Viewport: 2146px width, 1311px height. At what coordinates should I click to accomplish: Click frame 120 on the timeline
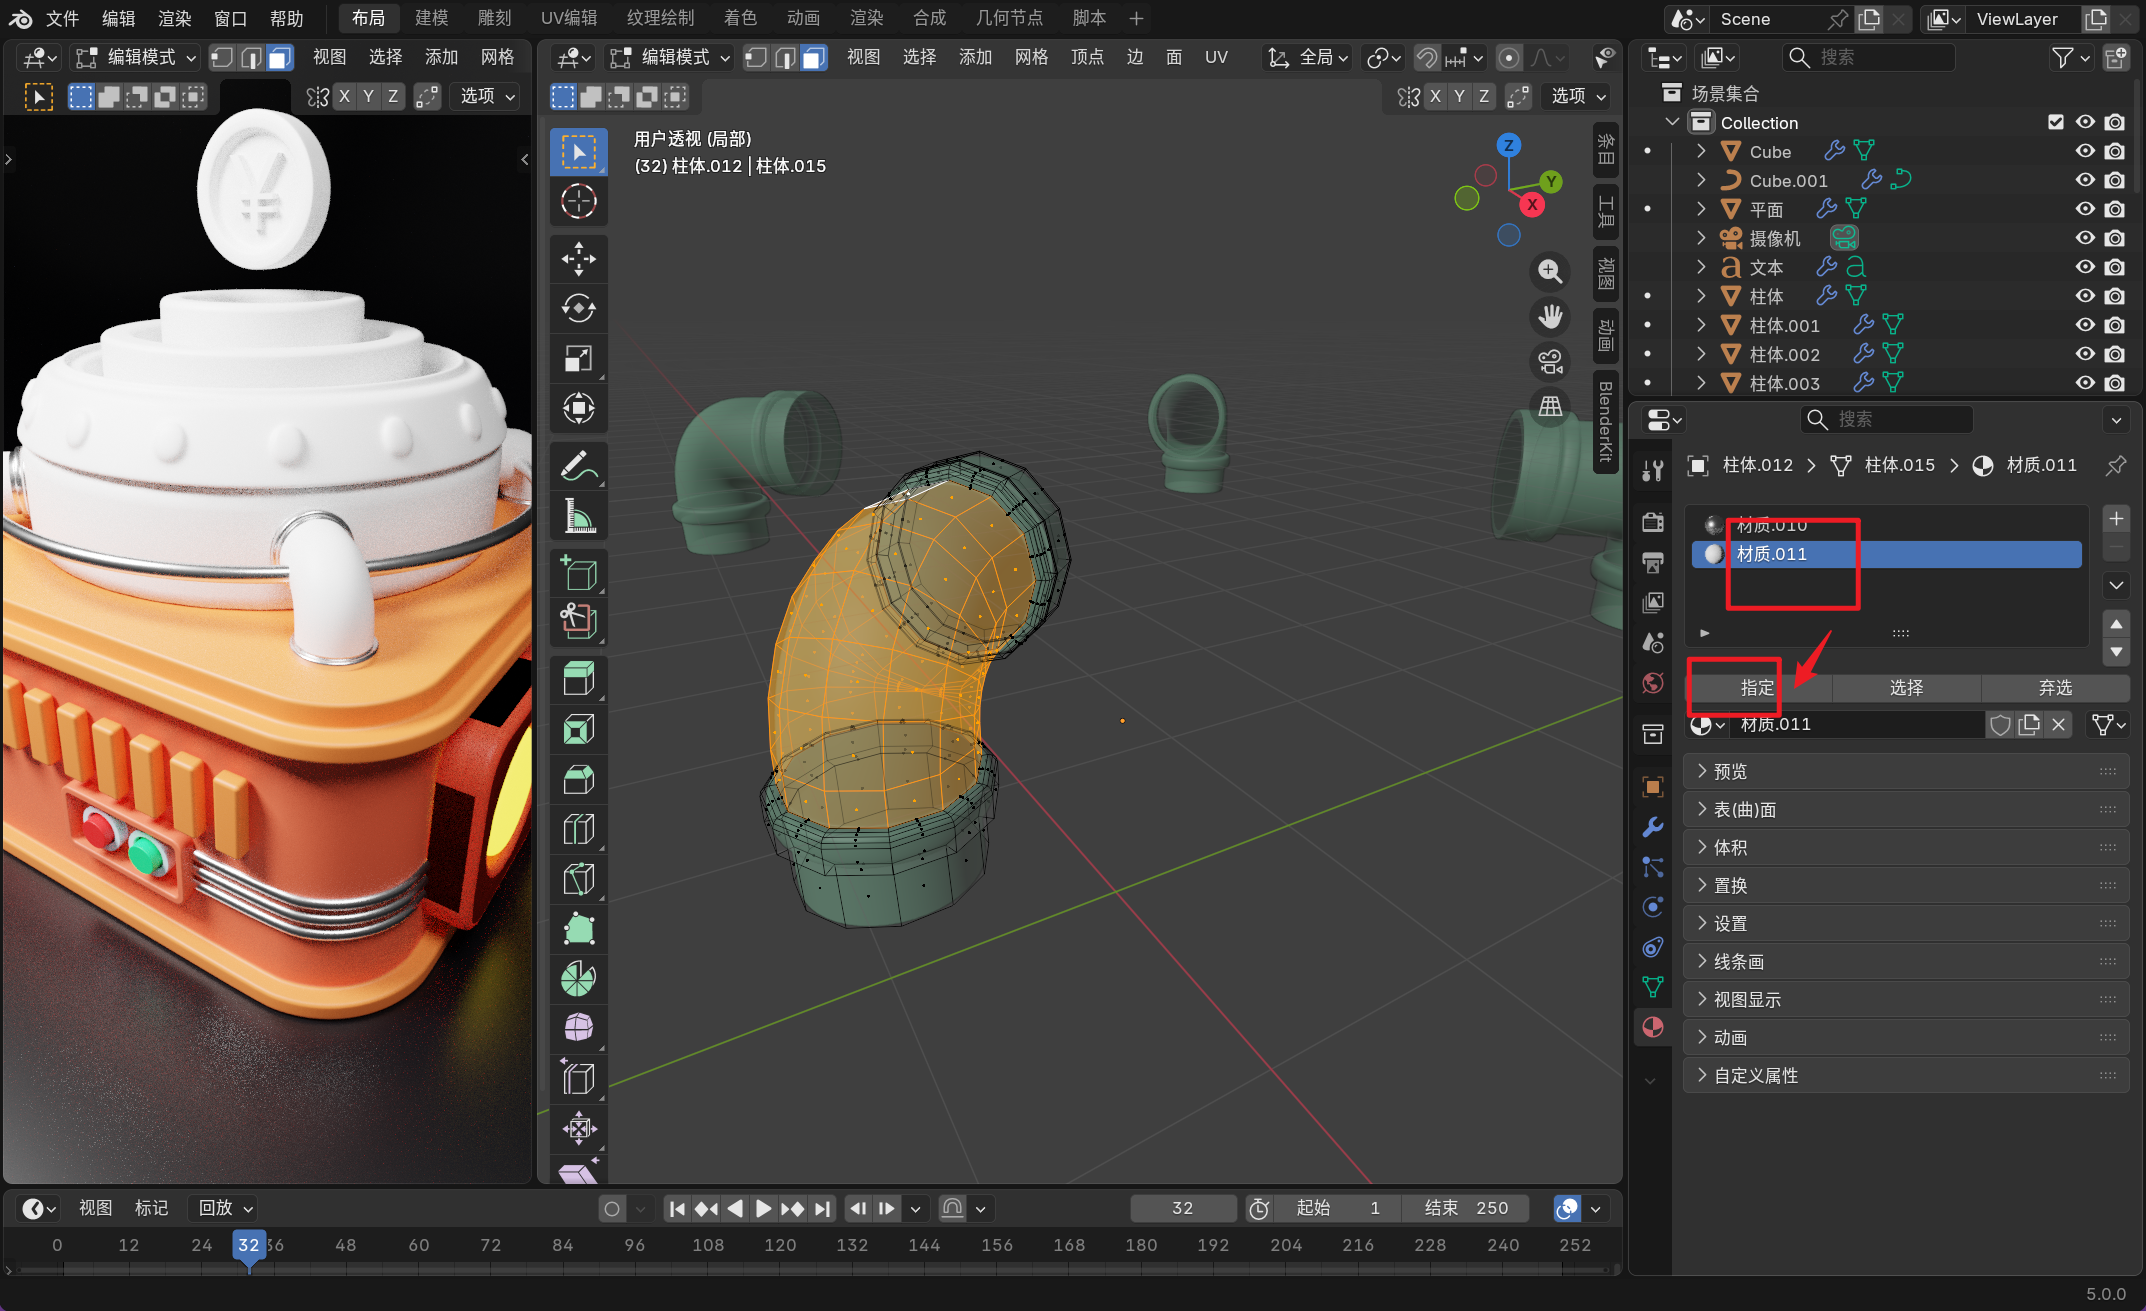point(780,1245)
